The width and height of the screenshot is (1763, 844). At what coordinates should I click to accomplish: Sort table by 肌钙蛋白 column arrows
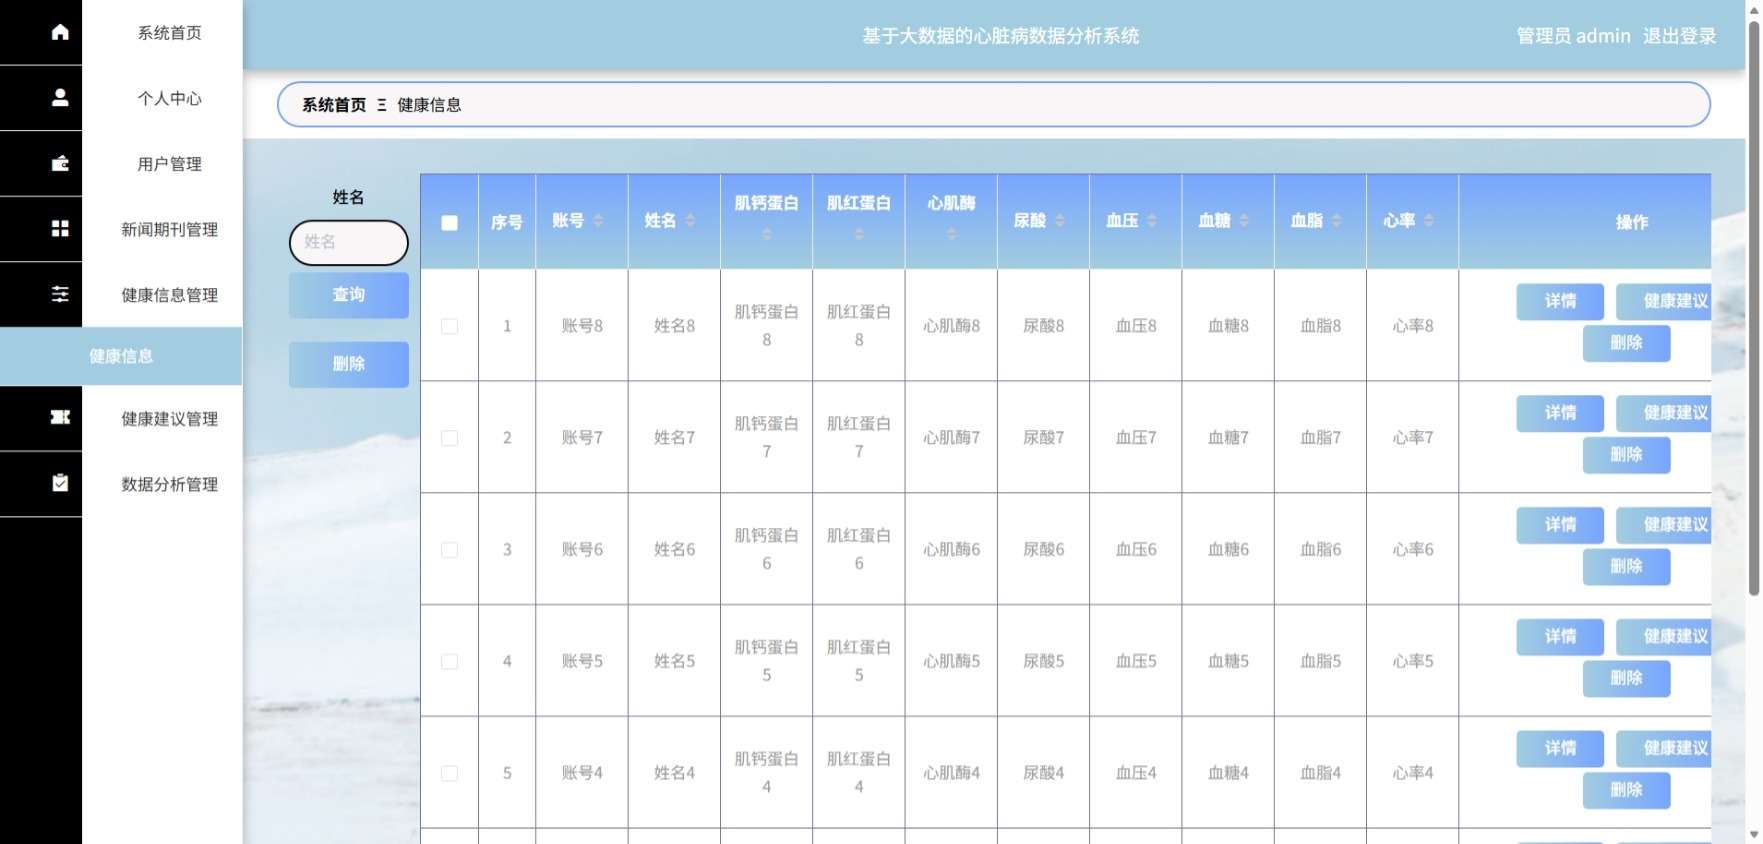(767, 234)
